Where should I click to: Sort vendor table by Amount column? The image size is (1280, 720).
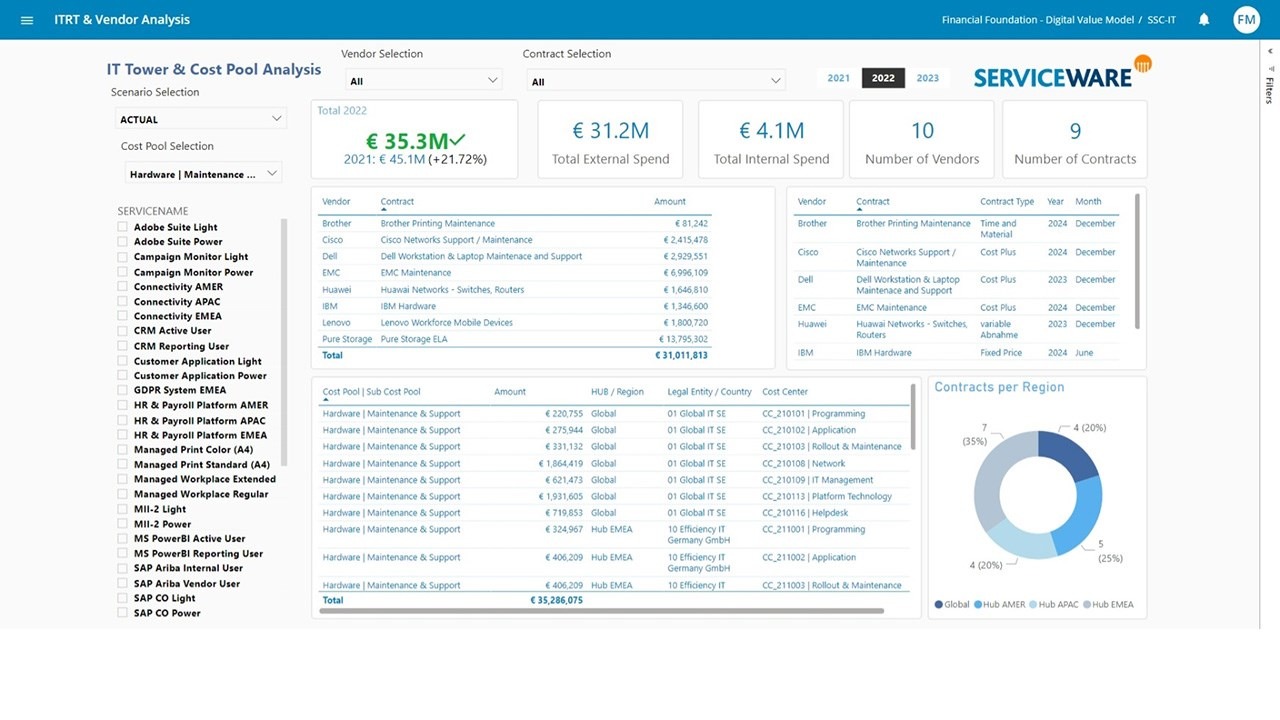pyautogui.click(x=670, y=202)
